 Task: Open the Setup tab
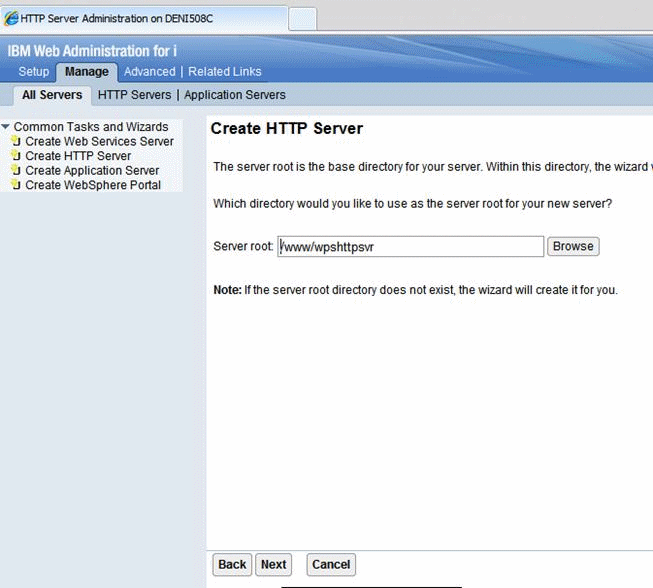pos(34,72)
